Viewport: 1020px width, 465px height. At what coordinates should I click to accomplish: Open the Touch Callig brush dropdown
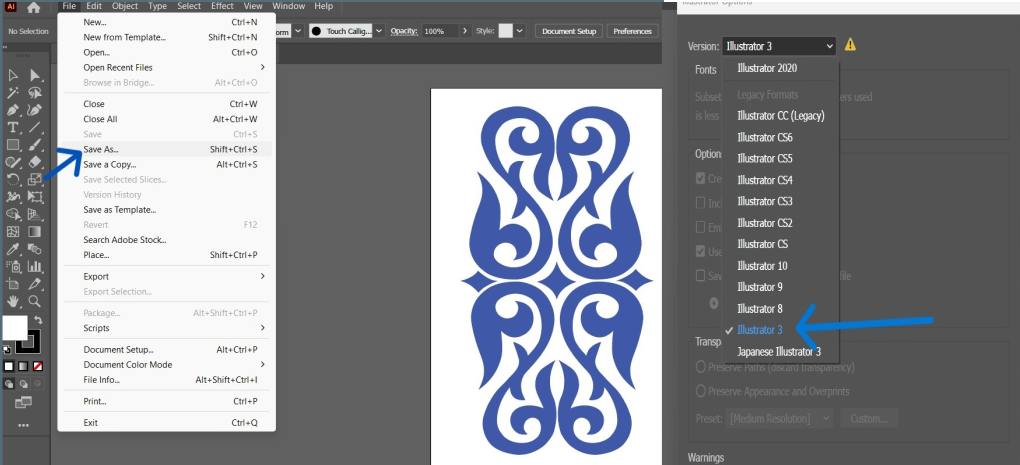(379, 31)
